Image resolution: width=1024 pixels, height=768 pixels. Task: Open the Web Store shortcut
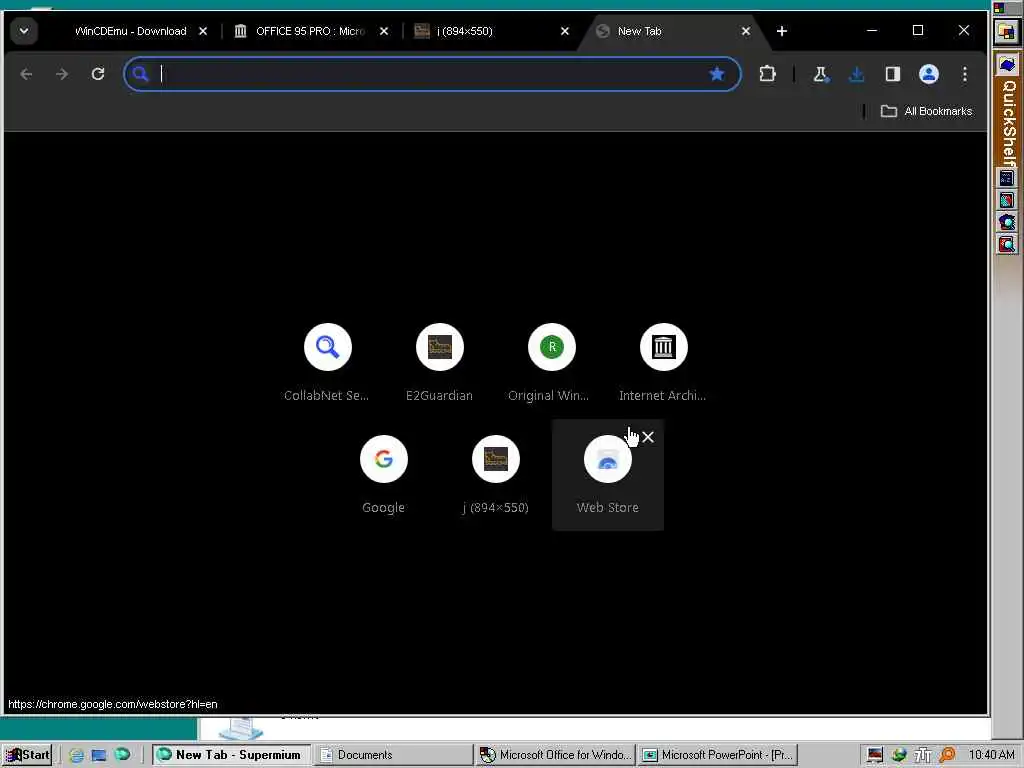tap(607, 475)
